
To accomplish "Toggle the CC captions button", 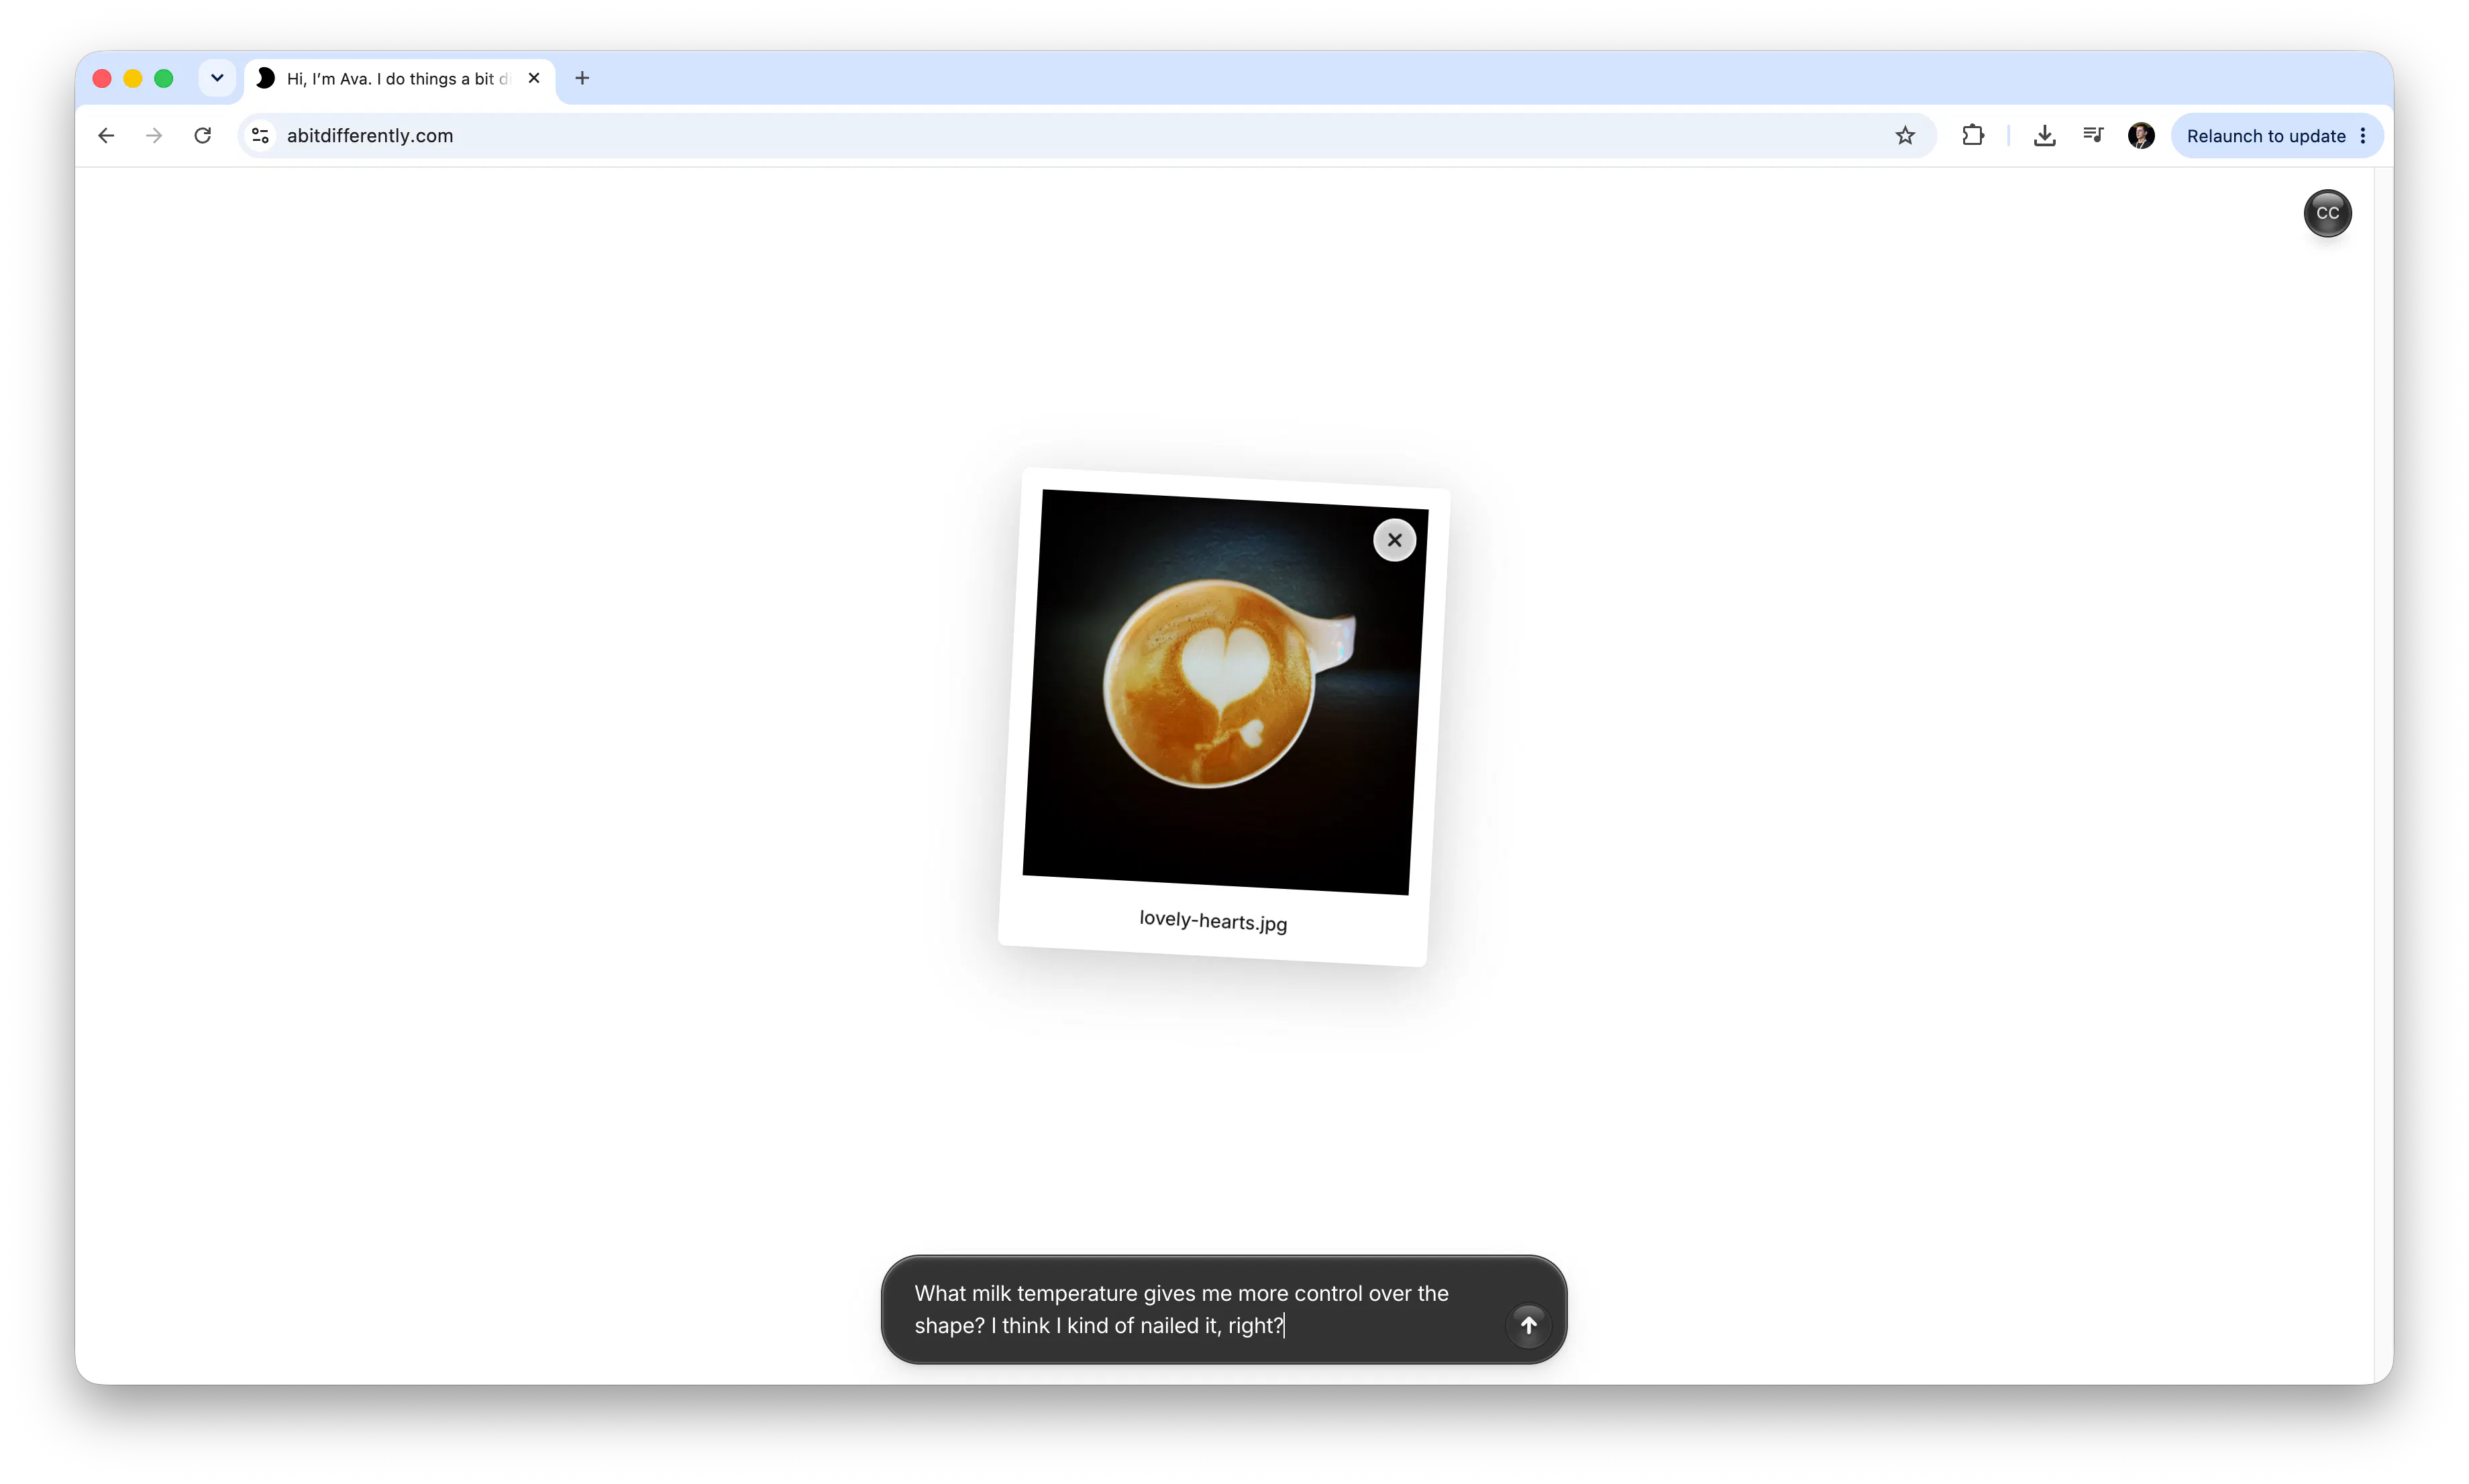I will (x=2327, y=213).
